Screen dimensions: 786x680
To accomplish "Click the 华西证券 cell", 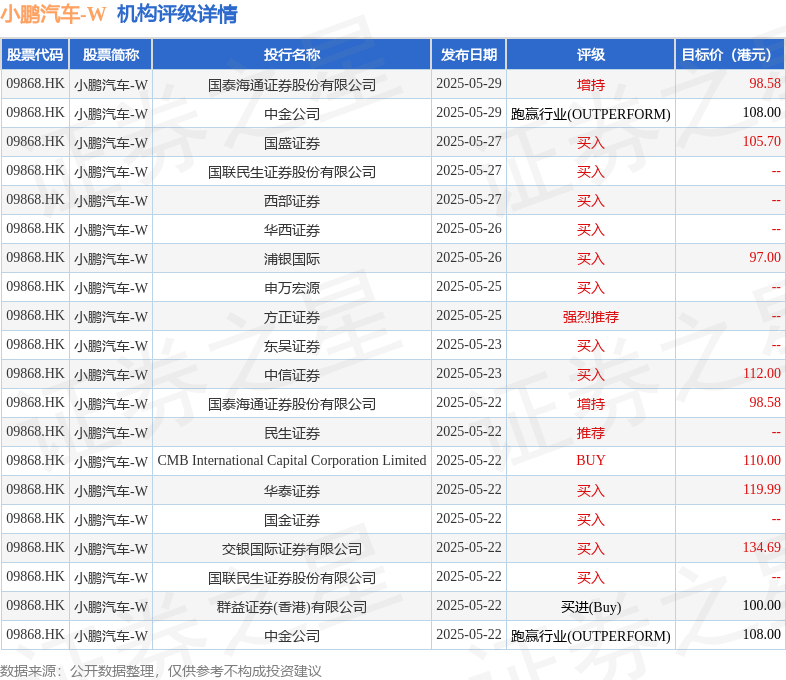I will [292, 230].
